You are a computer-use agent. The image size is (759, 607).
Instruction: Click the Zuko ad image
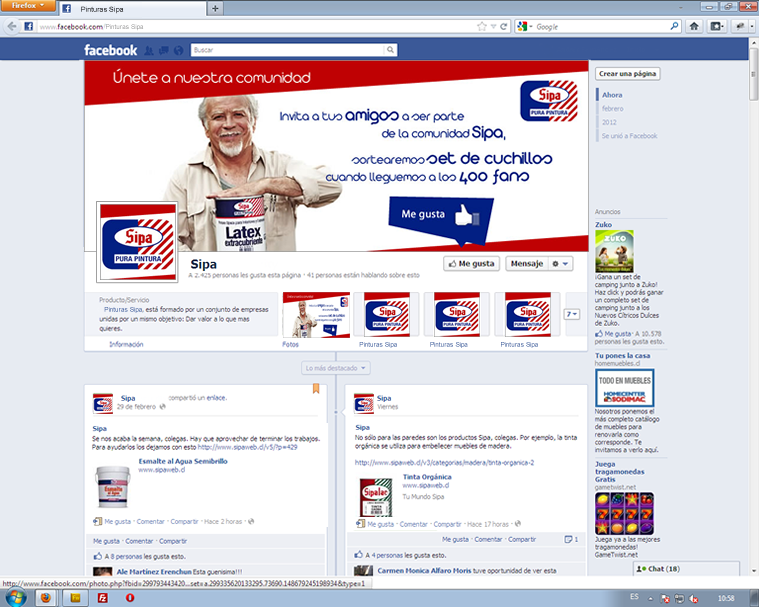point(614,251)
